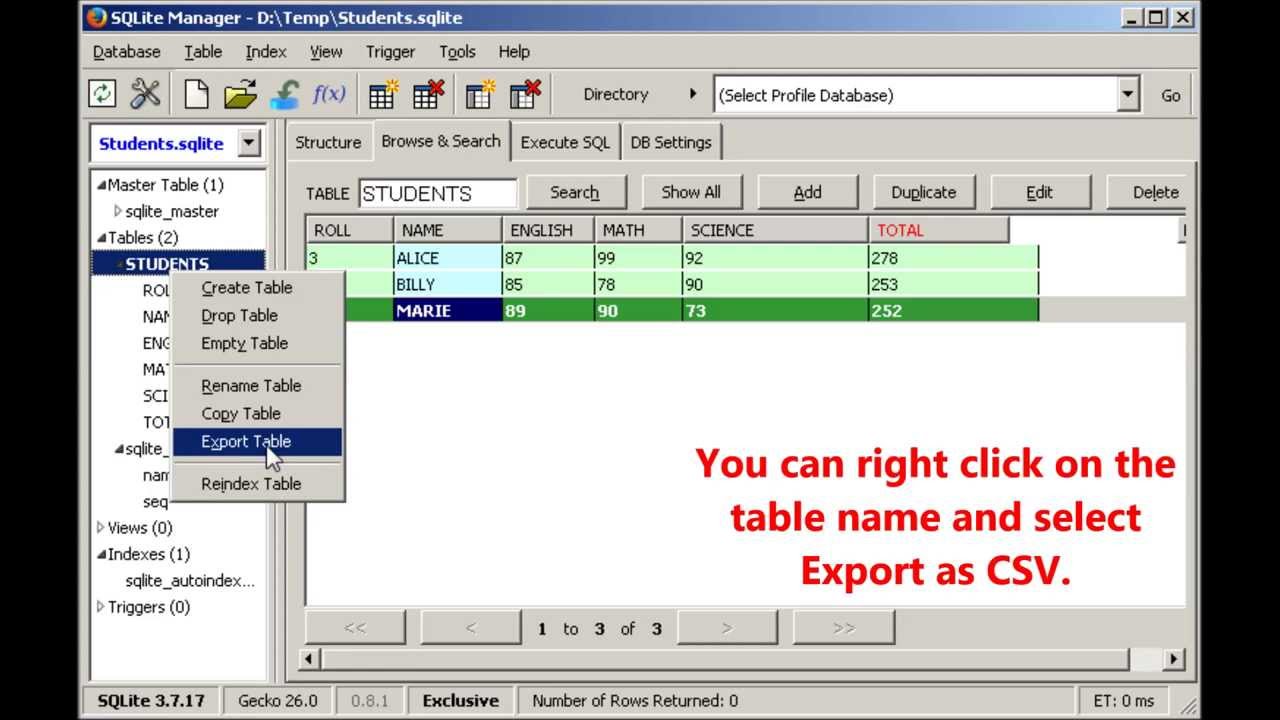The height and width of the screenshot is (720, 1280).
Task: Open the Tools menu
Action: point(457,52)
